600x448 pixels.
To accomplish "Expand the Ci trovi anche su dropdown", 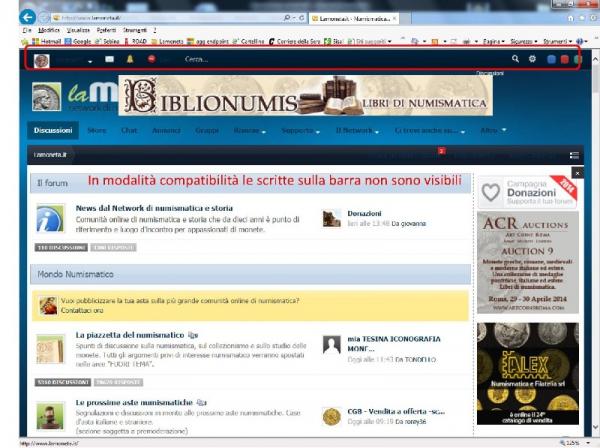I will coord(430,130).
